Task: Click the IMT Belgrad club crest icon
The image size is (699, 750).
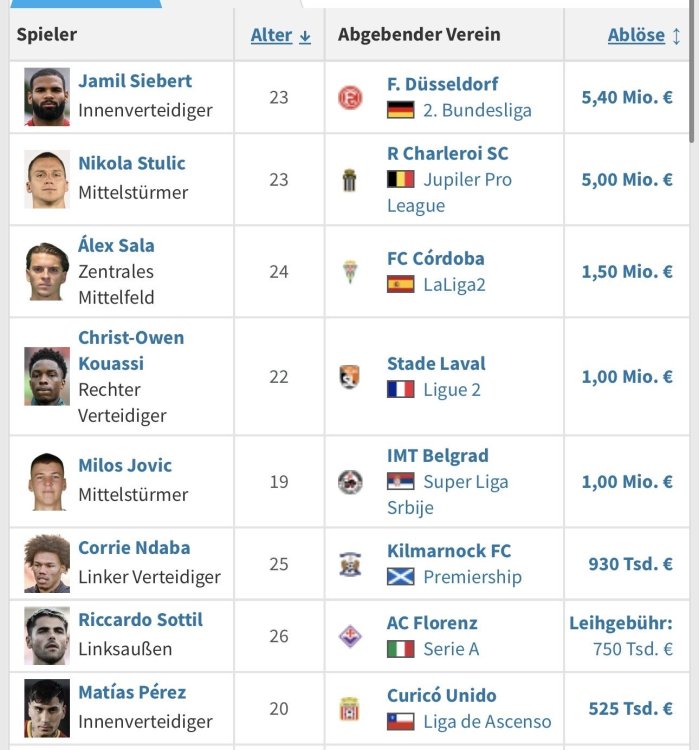Action: click(x=349, y=482)
